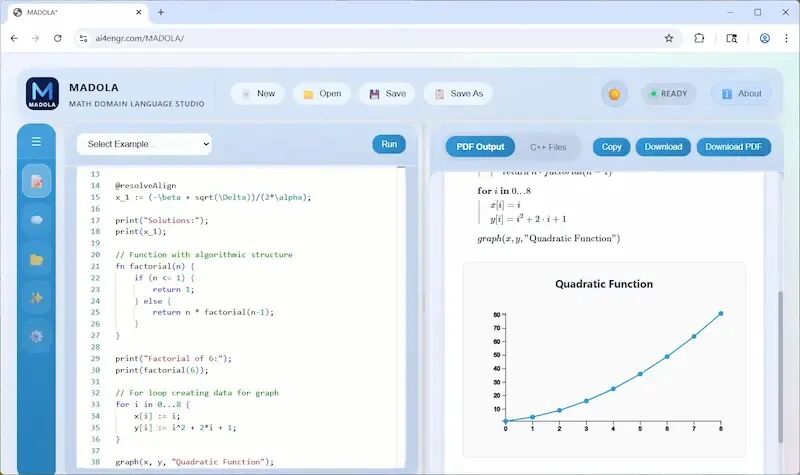Open the browser profile icon
The height and width of the screenshot is (475, 800).
point(764,38)
